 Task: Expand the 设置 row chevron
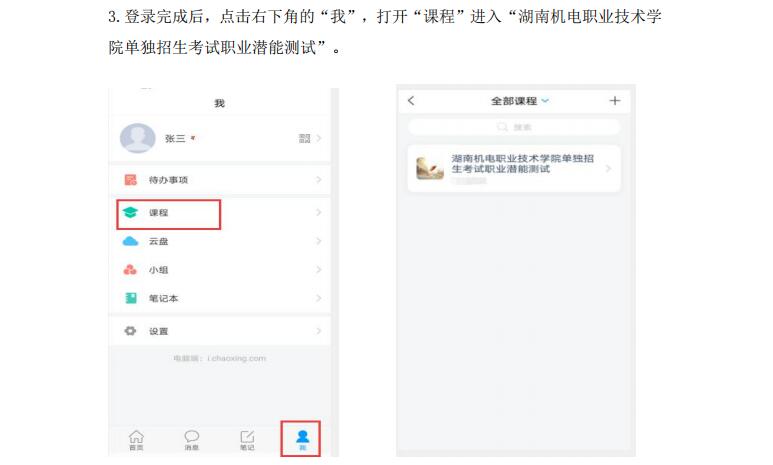click(318, 331)
